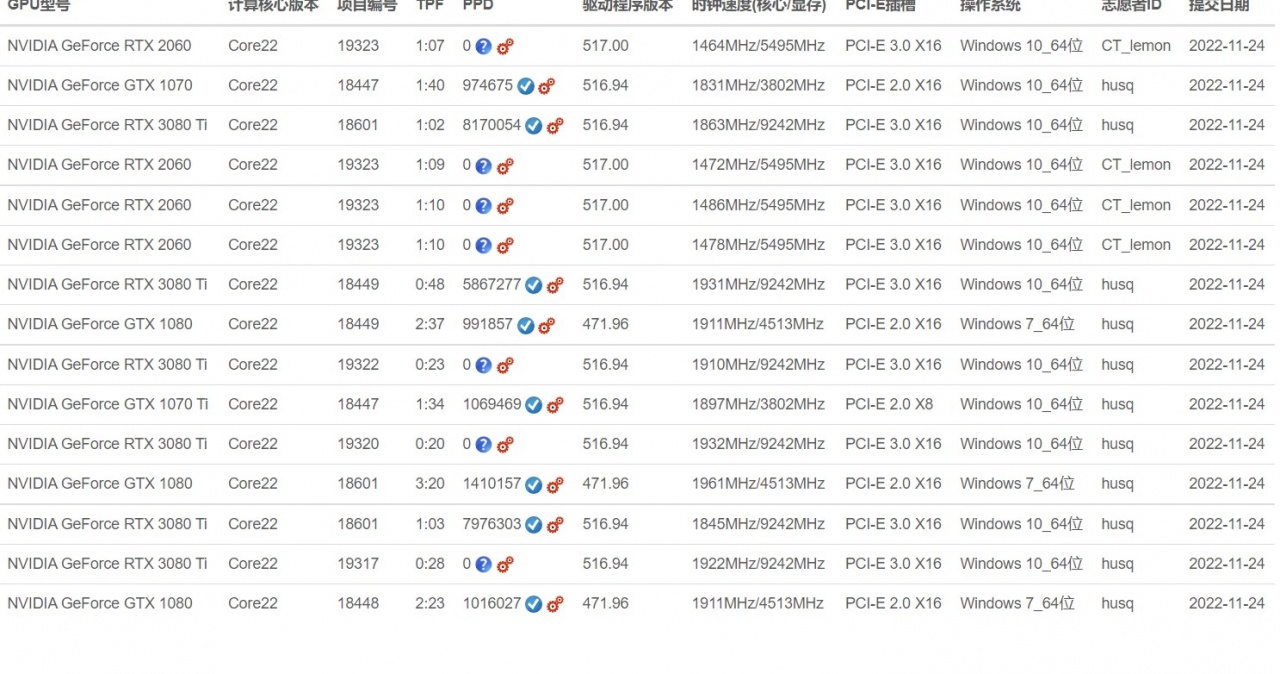Viewport: 1280px width, 674px height.
Task: Click the blue checkmark beside PPD 991857
Action: 526,325
